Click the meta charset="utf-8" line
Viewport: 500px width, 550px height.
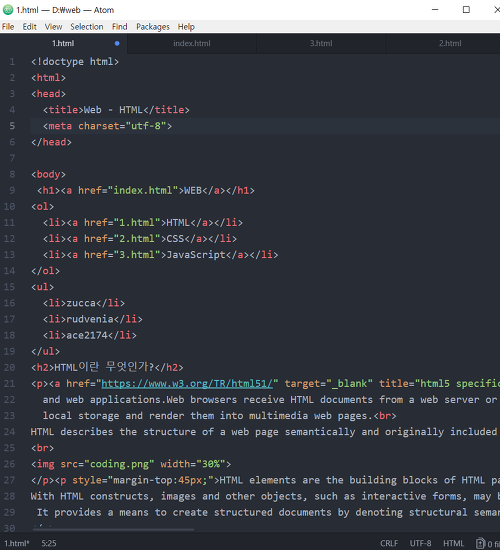coord(107,126)
